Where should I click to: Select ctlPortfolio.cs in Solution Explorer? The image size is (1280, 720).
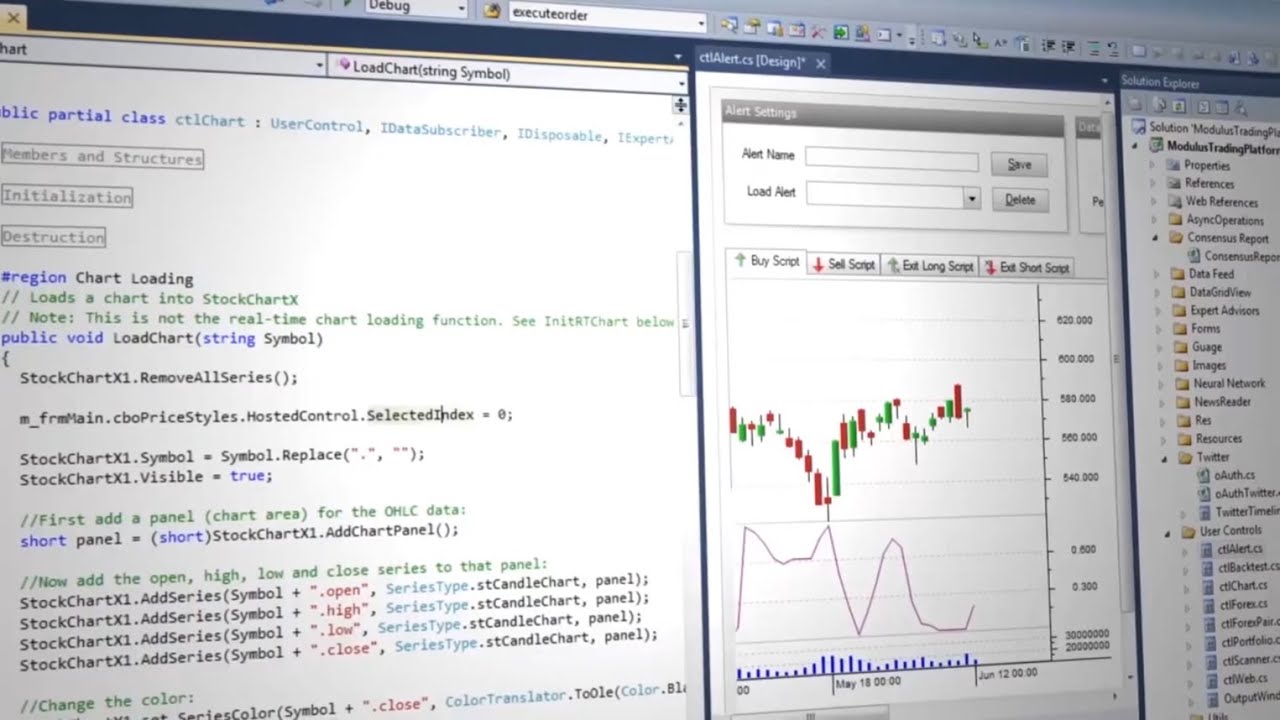pos(1250,641)
